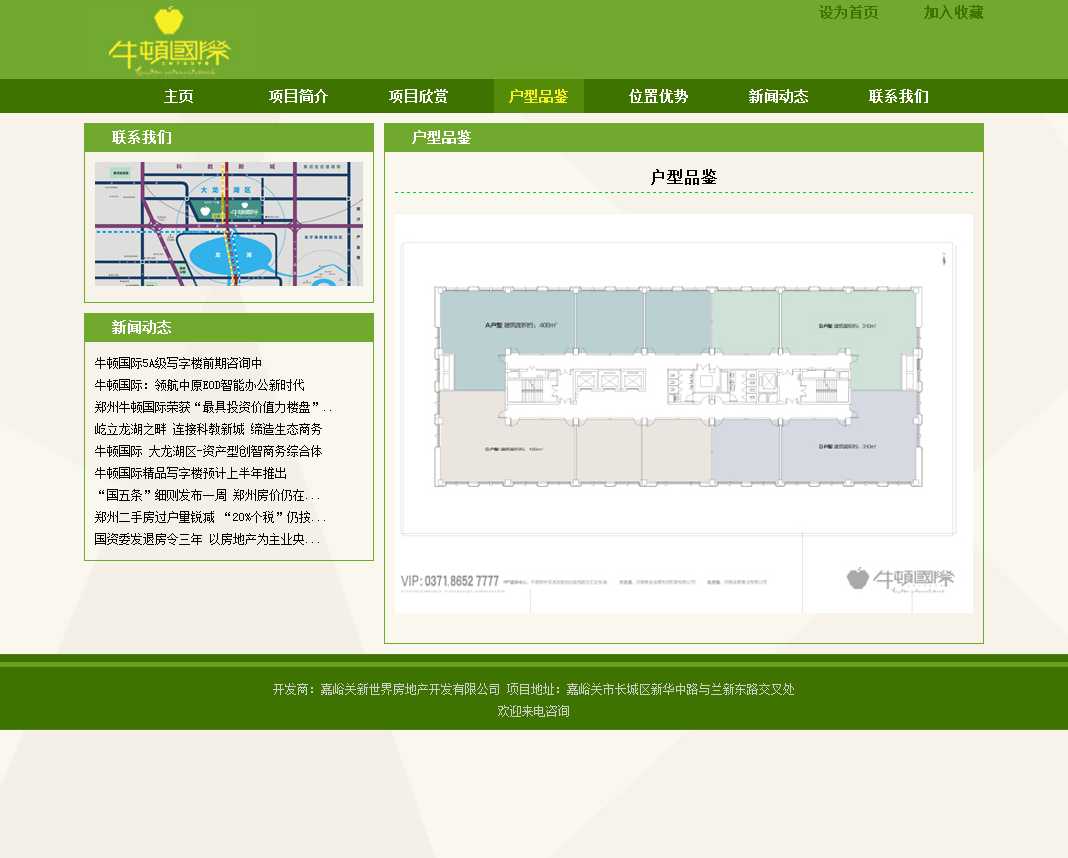Go to 项目简介 in navigation bar
Viewport: 1068px width, 858px height.
point(299,96)
